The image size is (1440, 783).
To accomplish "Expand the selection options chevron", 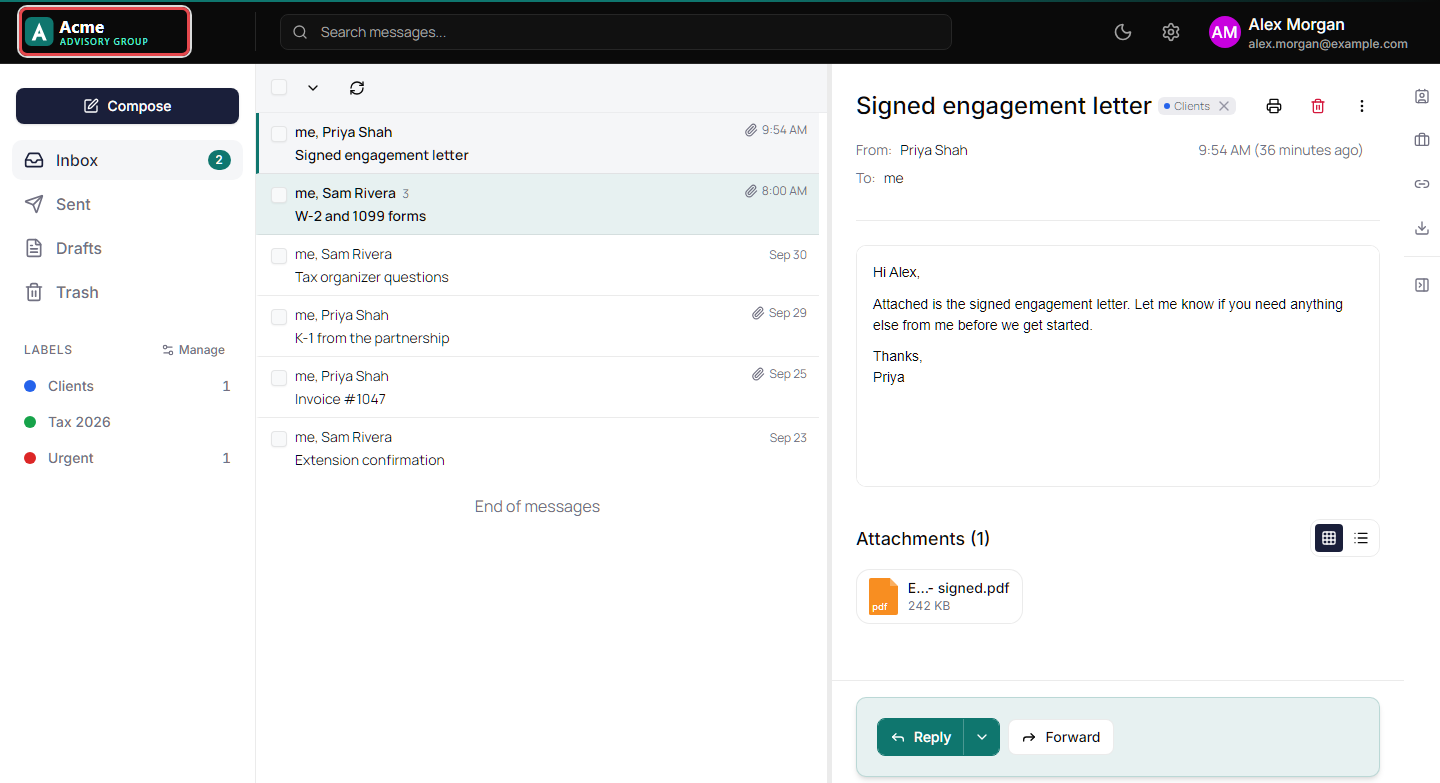I will (x=313, y=88).
